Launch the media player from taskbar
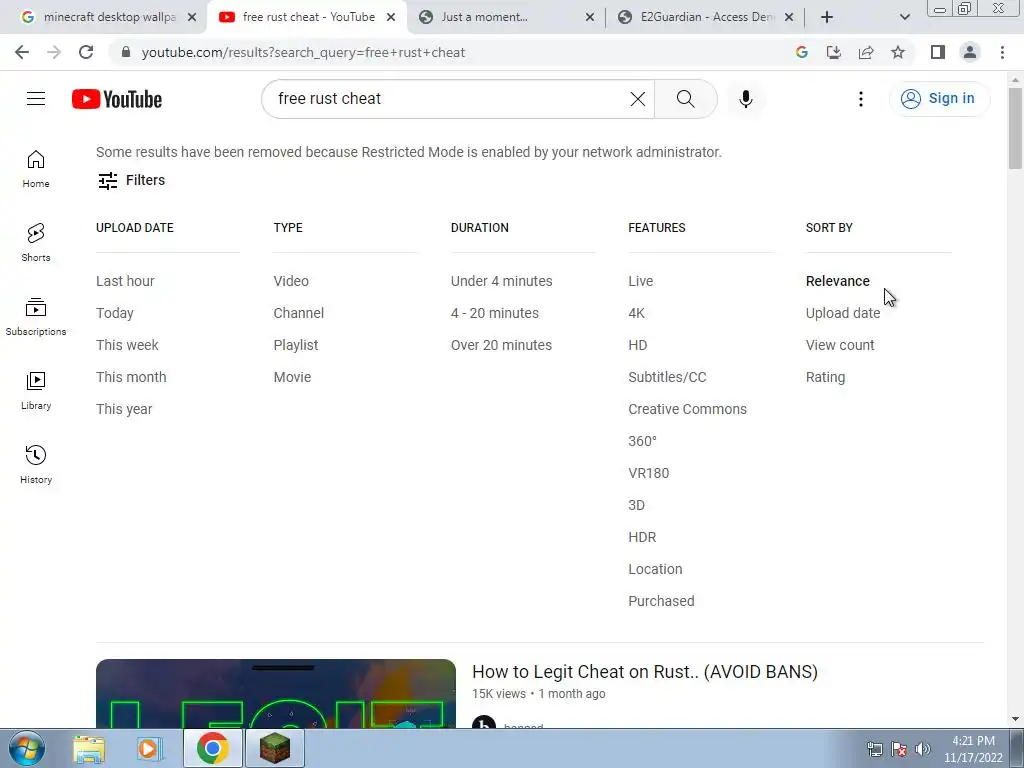The image size is (1024, 768). [150, 749]
